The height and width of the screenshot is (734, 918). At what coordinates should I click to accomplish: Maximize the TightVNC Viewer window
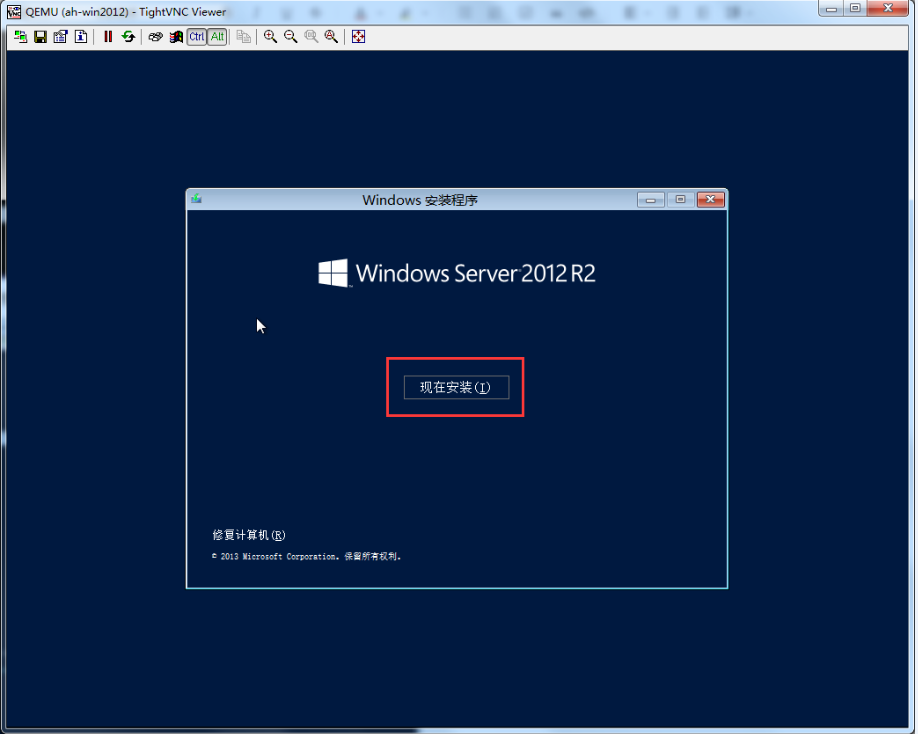[855, 9]
